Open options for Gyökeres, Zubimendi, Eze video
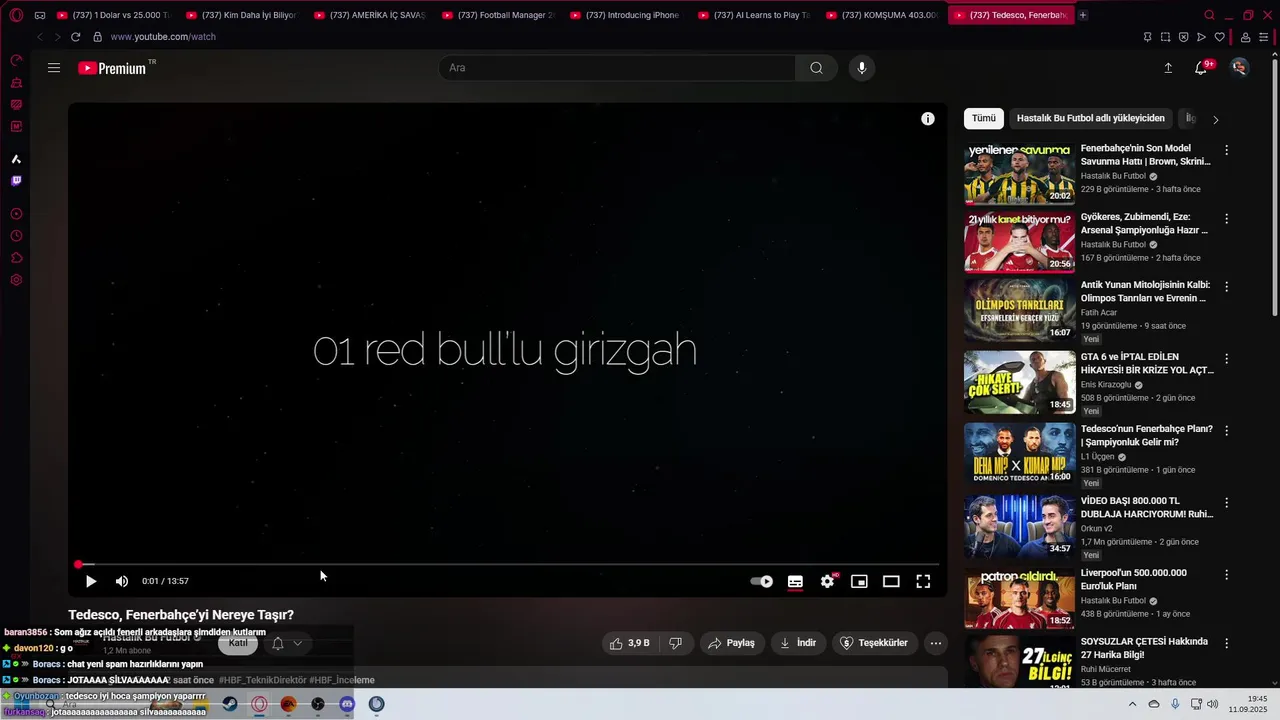 click(1226, 218)
